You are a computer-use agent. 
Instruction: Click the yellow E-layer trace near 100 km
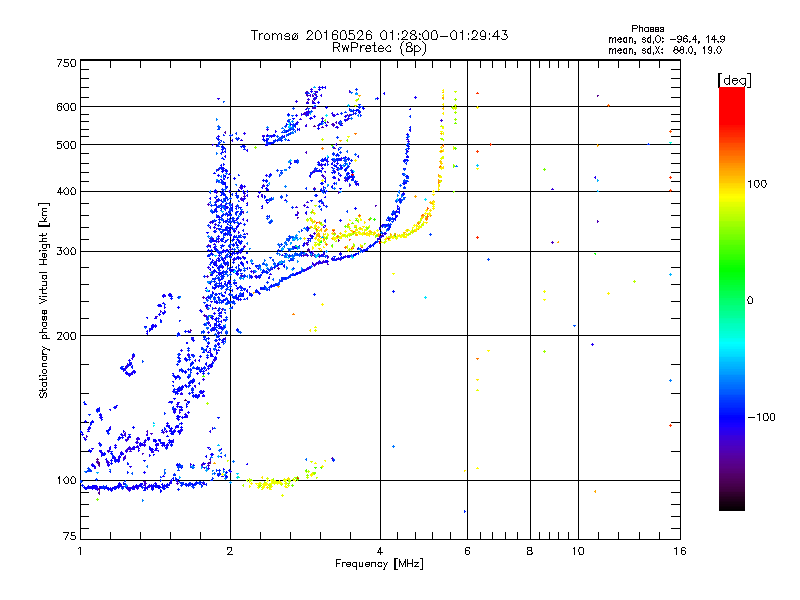270,482
